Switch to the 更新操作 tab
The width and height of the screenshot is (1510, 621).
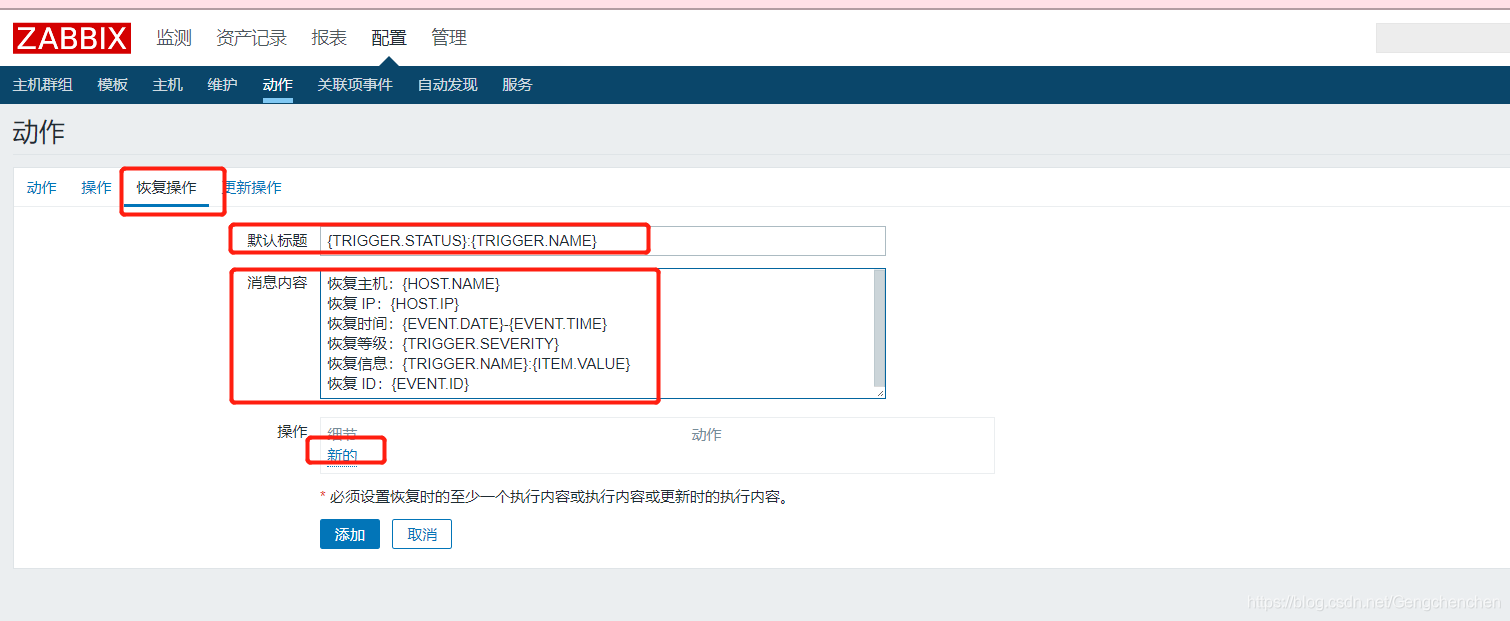(252, 187)
